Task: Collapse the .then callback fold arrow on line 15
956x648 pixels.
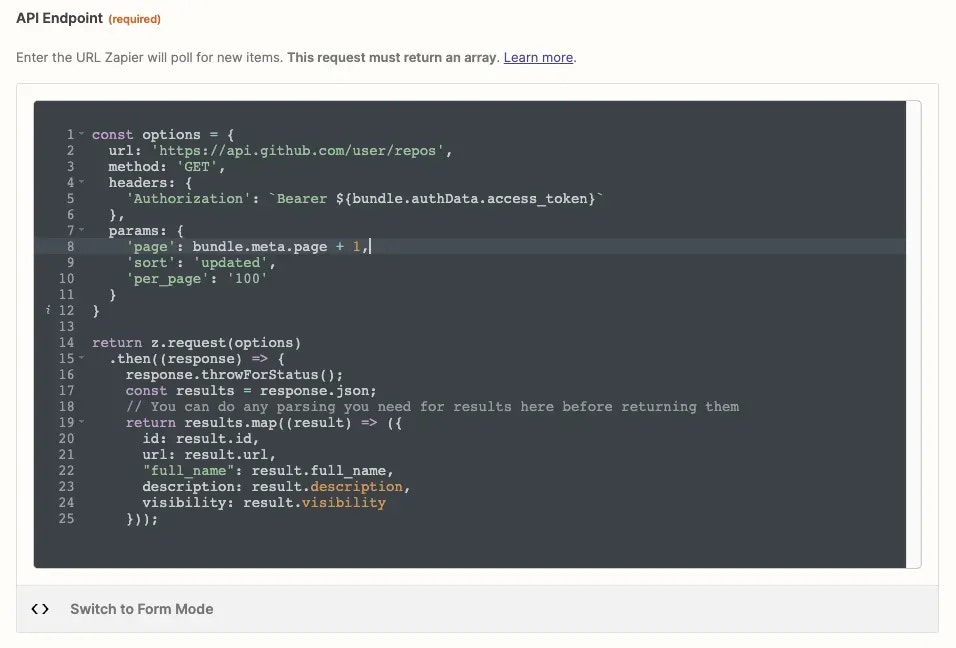Action: click(x=81, y=358)
